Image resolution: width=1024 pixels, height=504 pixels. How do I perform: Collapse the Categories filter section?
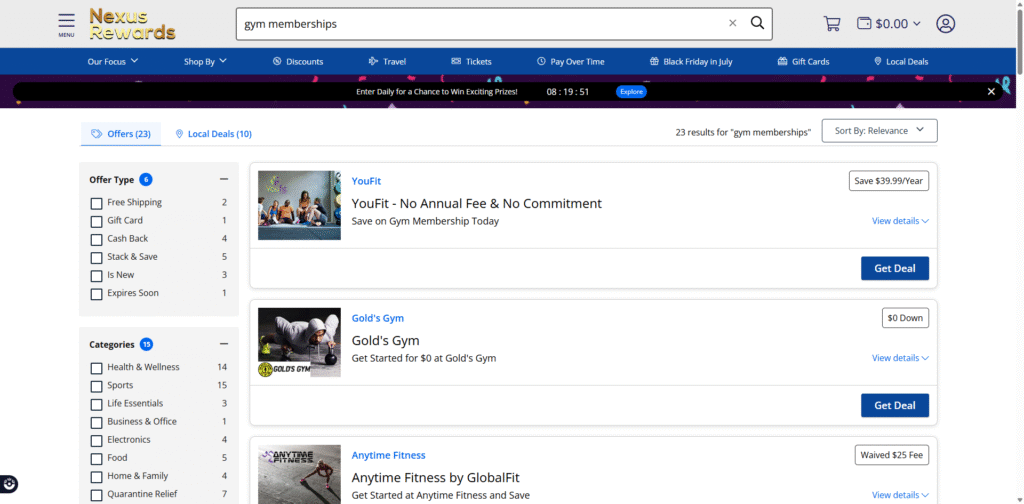pos(224,344)
